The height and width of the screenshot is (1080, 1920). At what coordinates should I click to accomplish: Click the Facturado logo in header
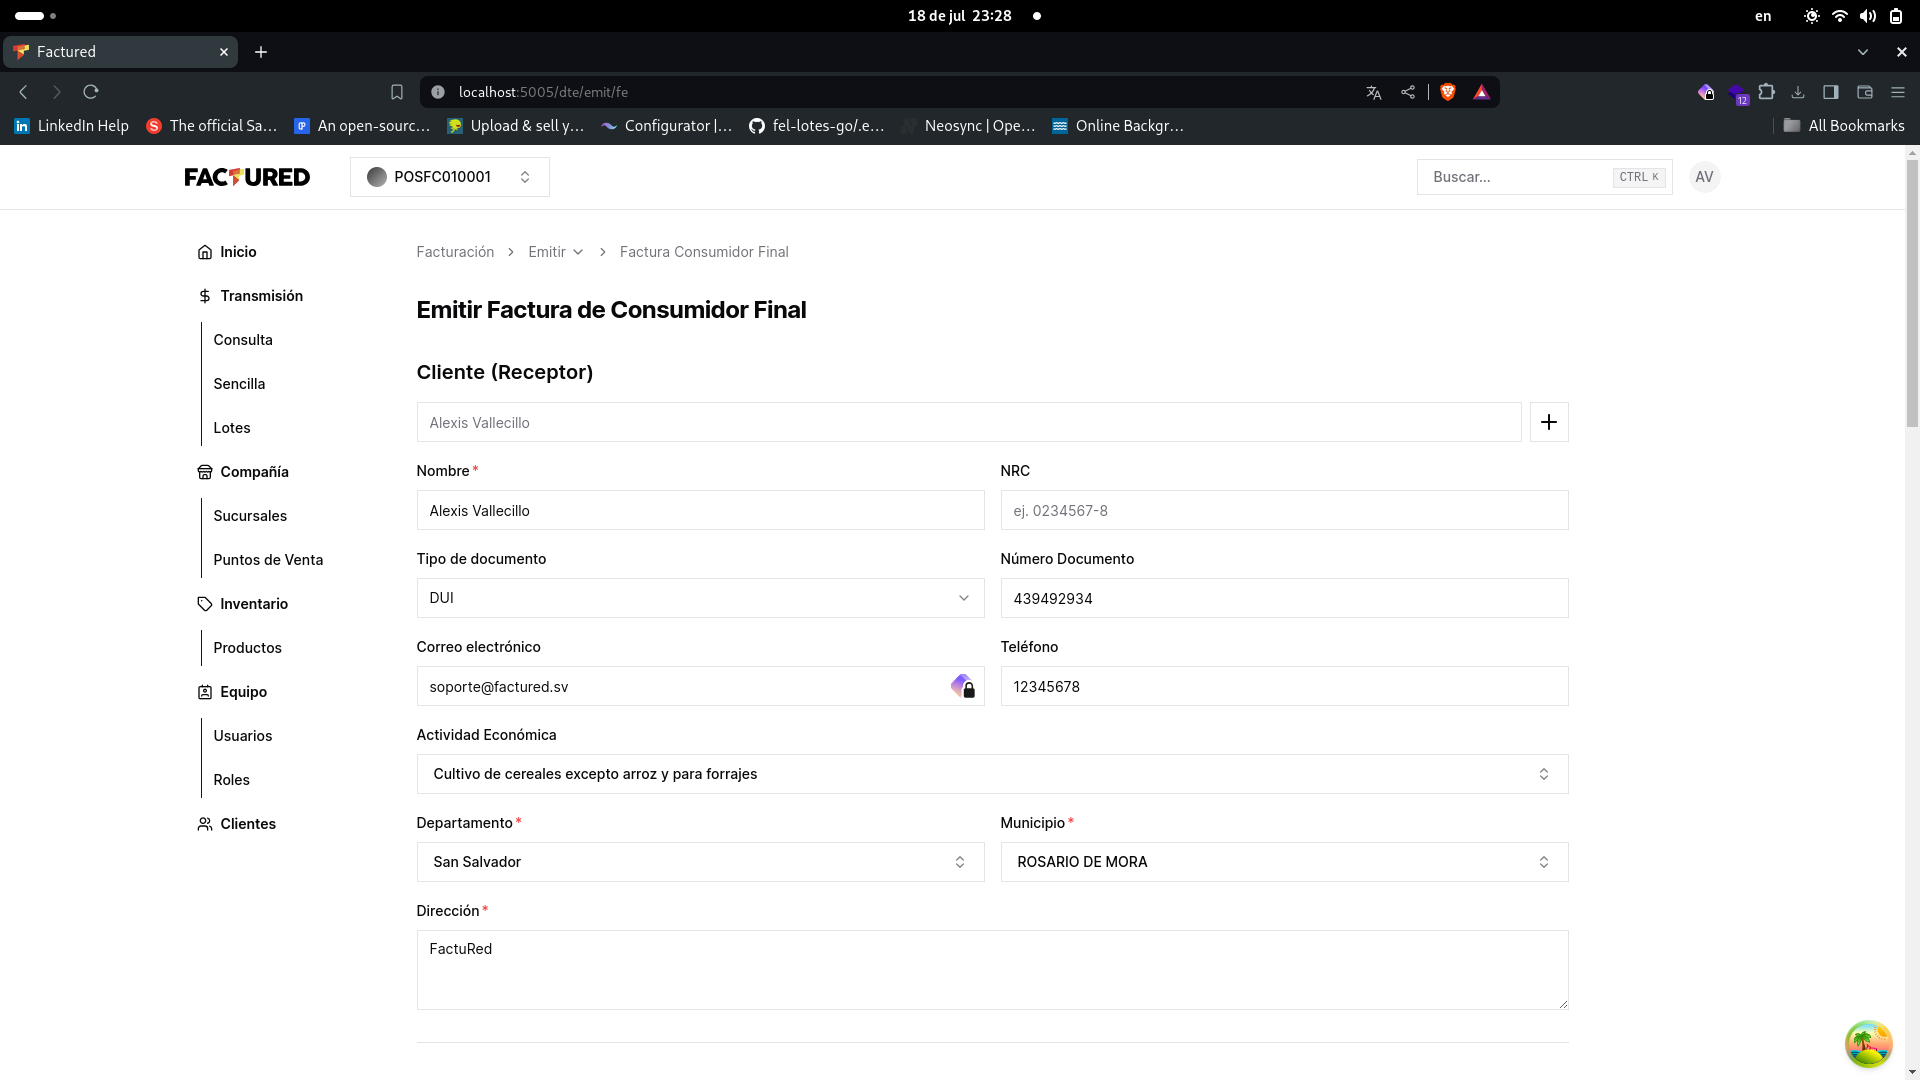247,177
